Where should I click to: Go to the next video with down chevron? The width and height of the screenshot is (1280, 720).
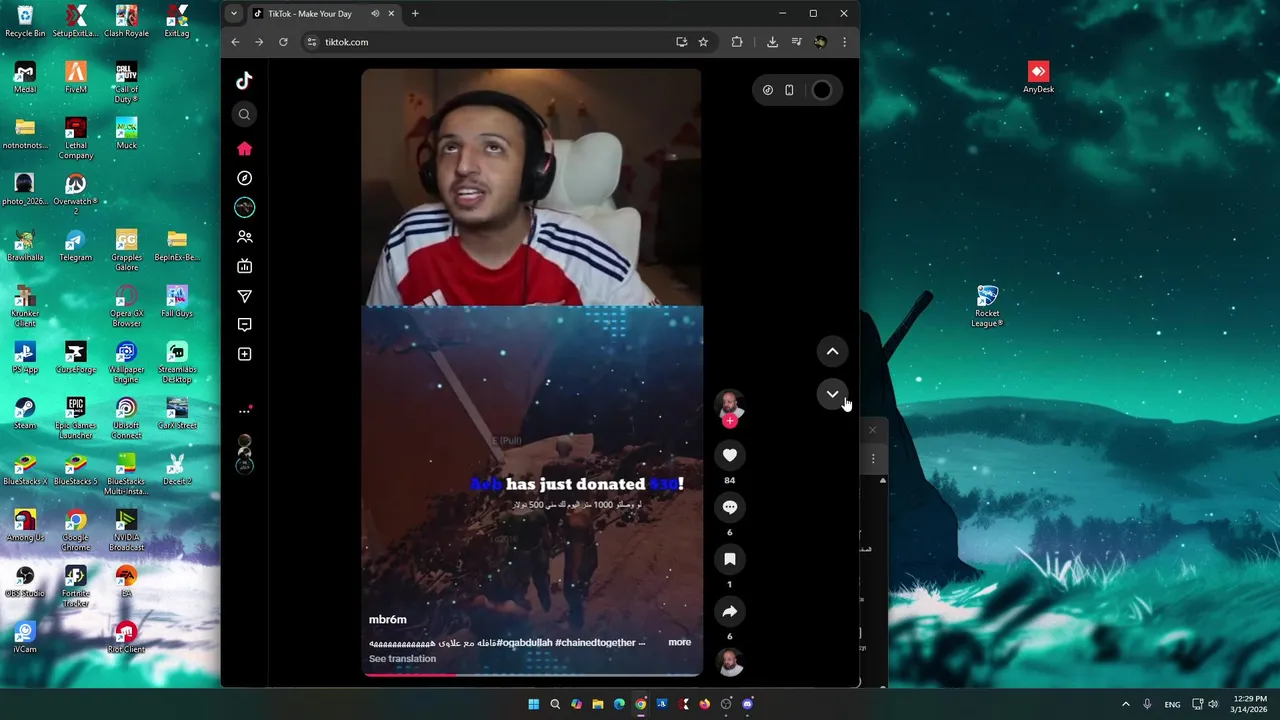[832, 394]
